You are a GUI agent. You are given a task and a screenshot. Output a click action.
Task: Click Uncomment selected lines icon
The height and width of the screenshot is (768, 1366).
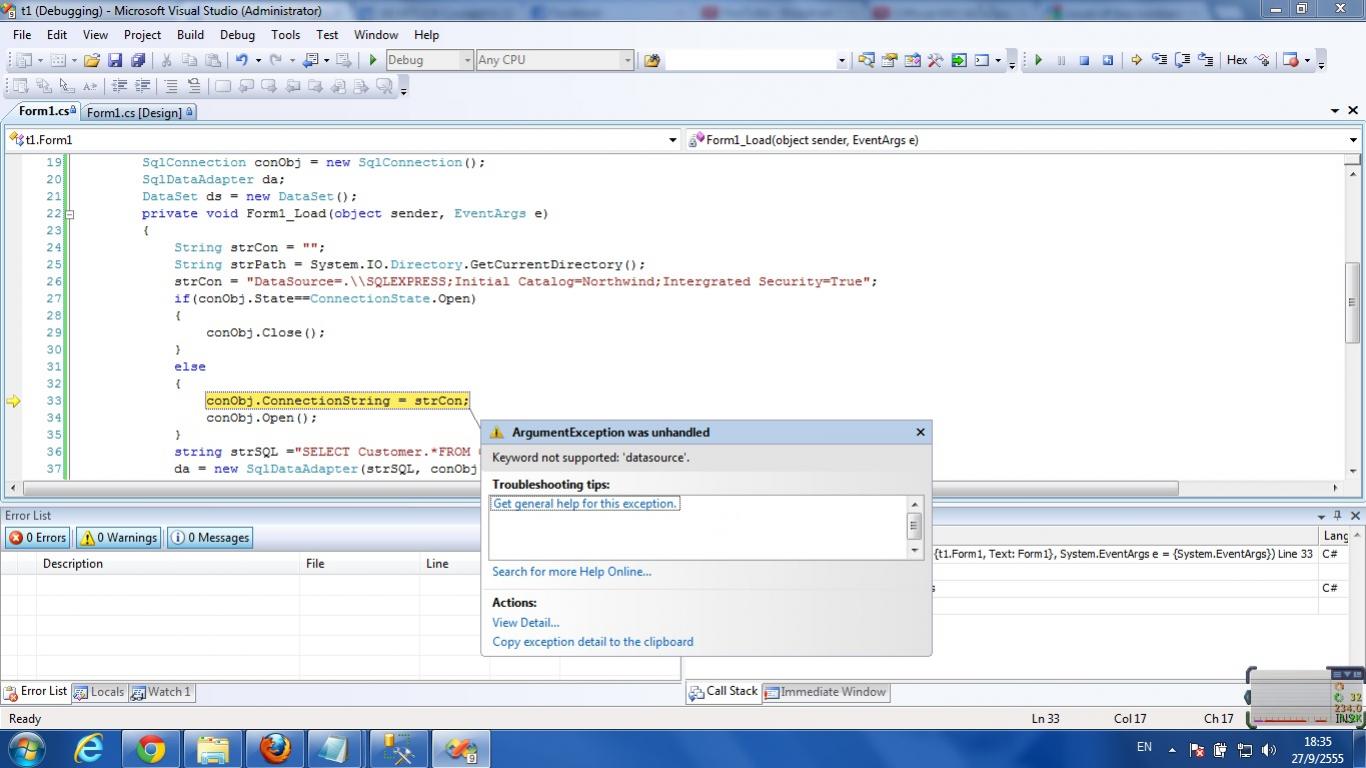click(194, 87)
